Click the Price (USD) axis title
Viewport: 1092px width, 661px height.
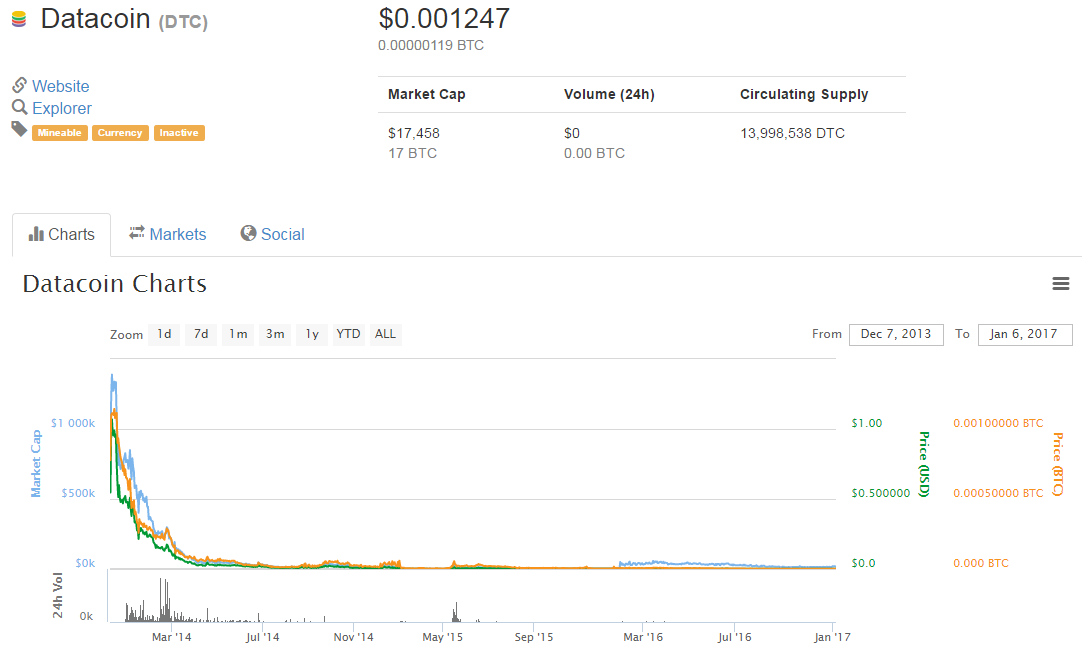click(x=924, y=464)
